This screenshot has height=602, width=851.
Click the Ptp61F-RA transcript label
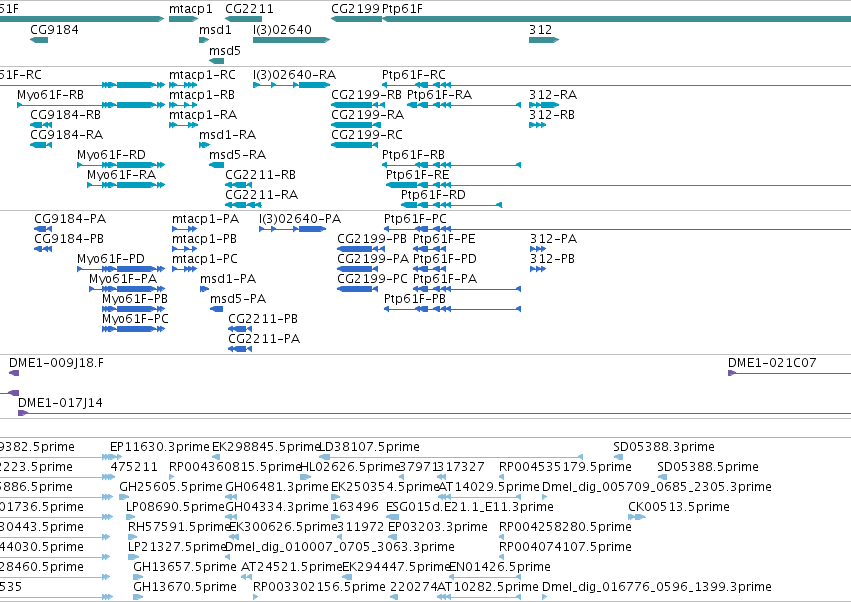pos(440,94)
